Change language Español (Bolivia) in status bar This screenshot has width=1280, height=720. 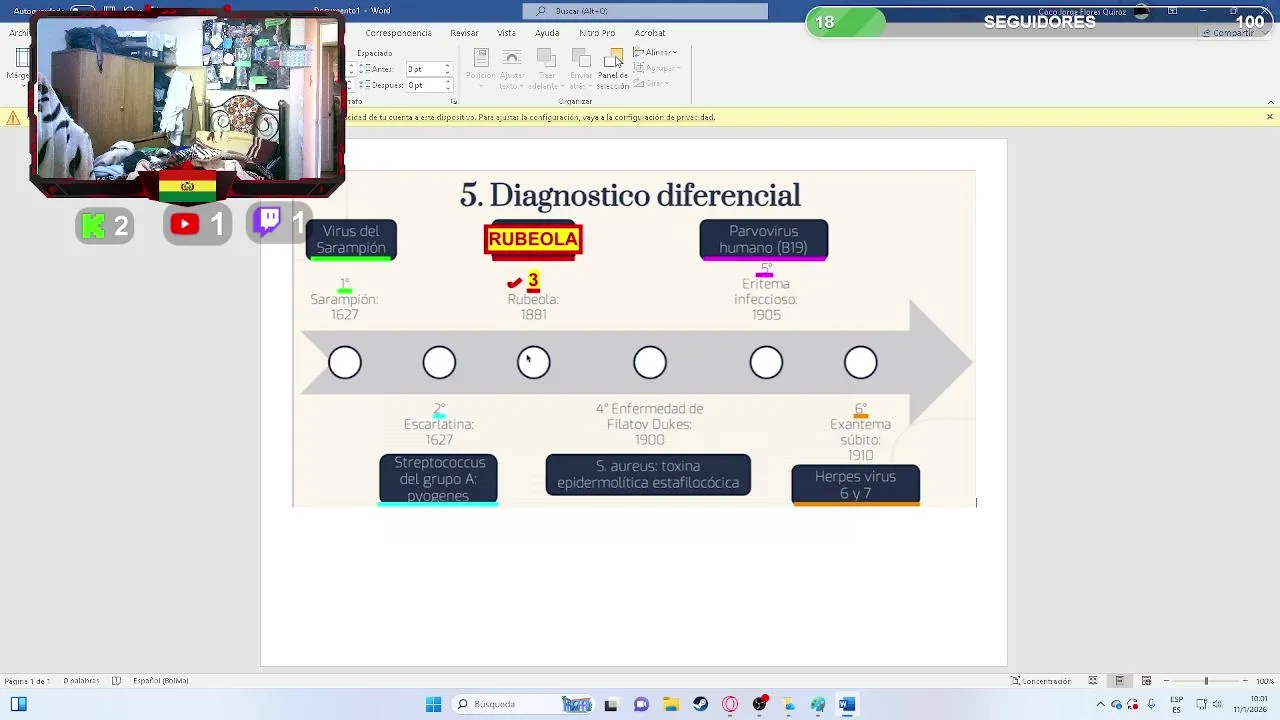(161, 681)
